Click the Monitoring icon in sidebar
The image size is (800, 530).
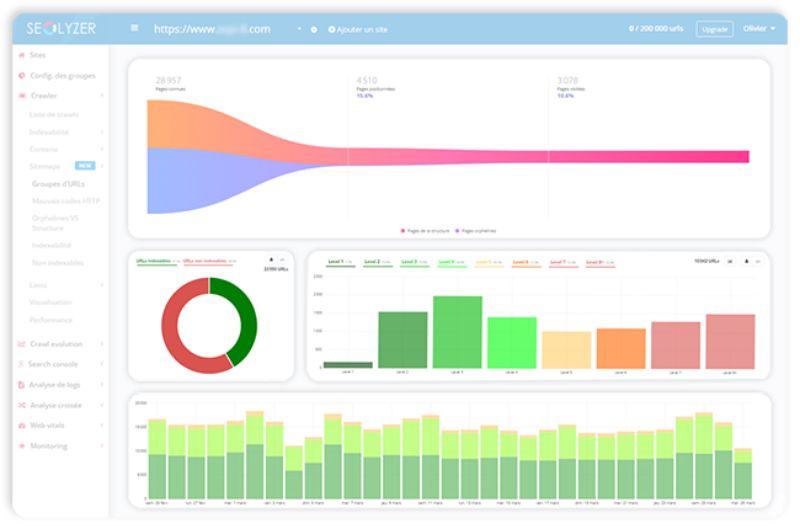pos(21,446)
